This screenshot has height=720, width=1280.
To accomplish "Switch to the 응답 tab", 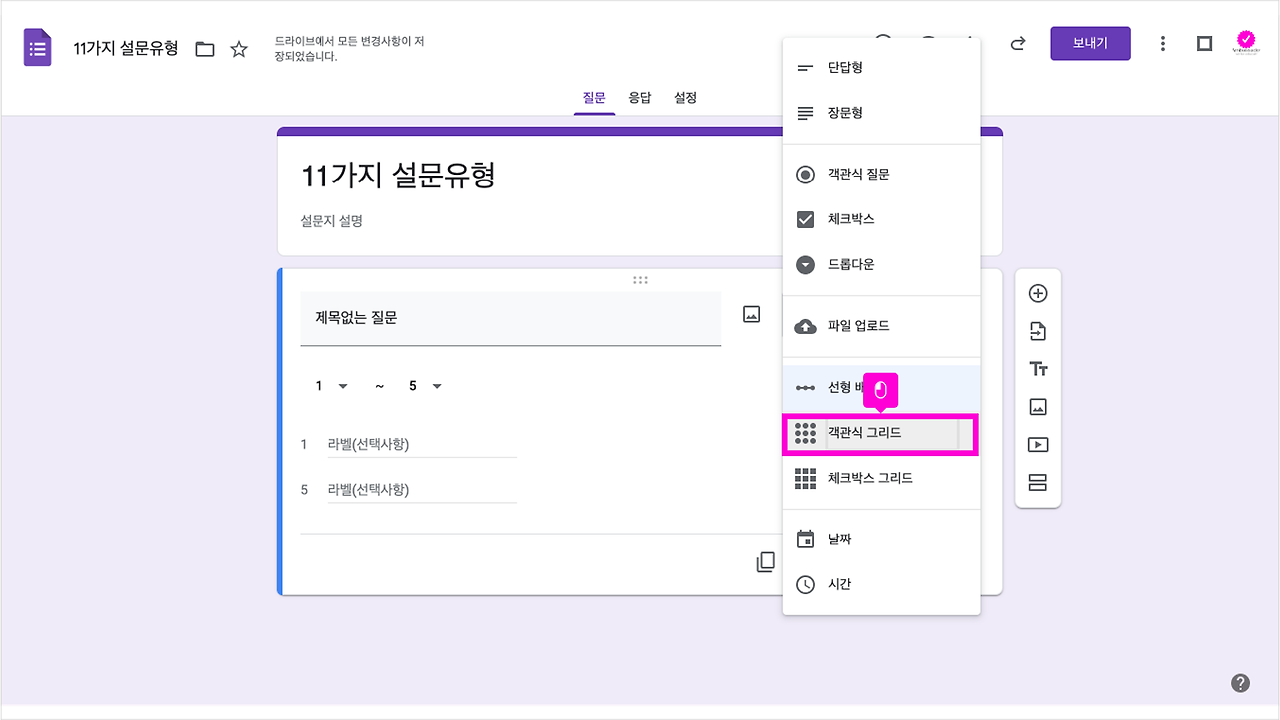I will [x=640, y=97].
